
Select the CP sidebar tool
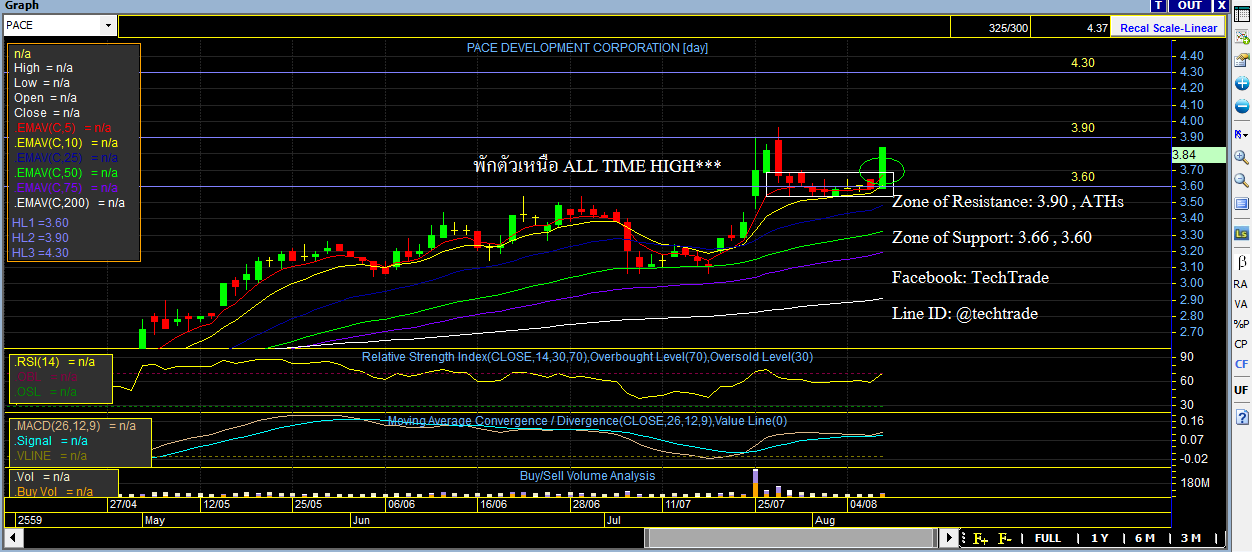[1241, 344]
